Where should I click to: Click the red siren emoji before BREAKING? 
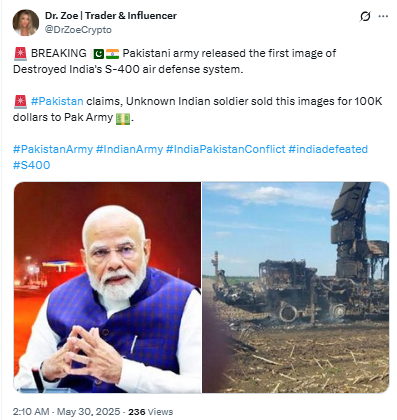20,53
